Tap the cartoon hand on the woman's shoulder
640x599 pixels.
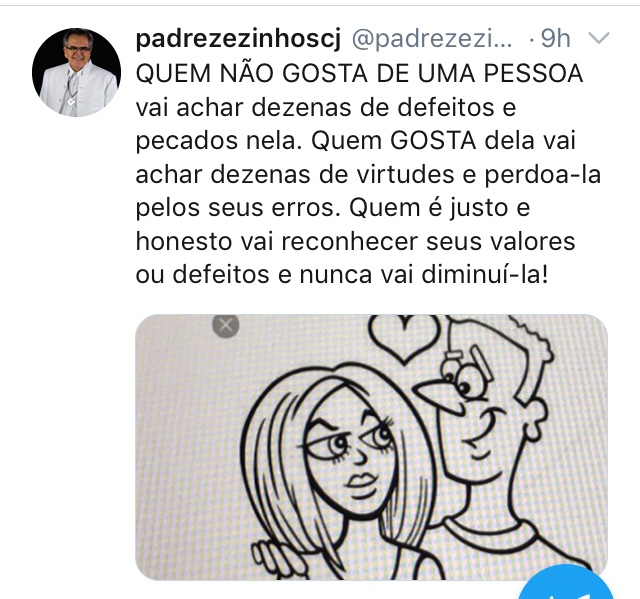[x=269, y=554]
